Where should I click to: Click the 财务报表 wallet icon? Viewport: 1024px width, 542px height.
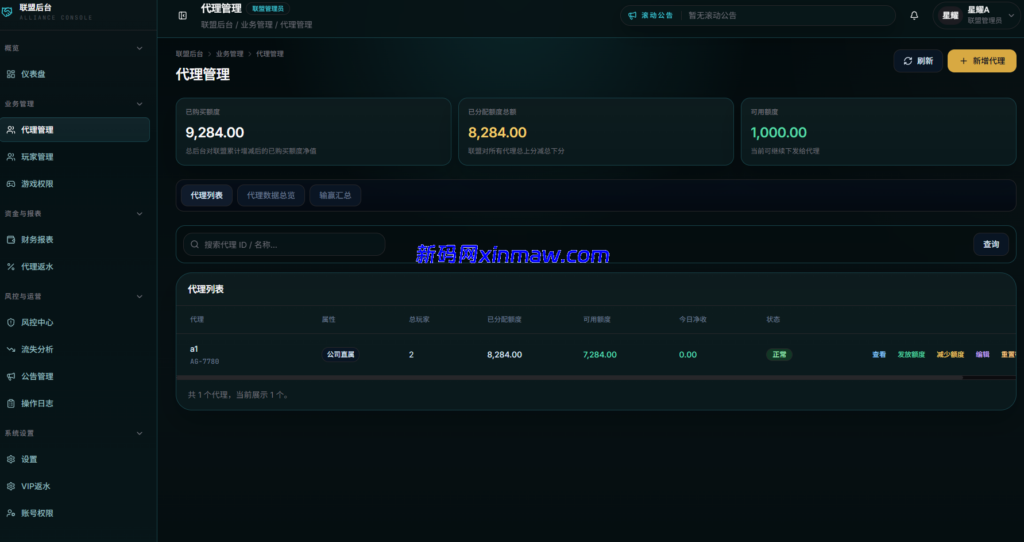point(10,240)
